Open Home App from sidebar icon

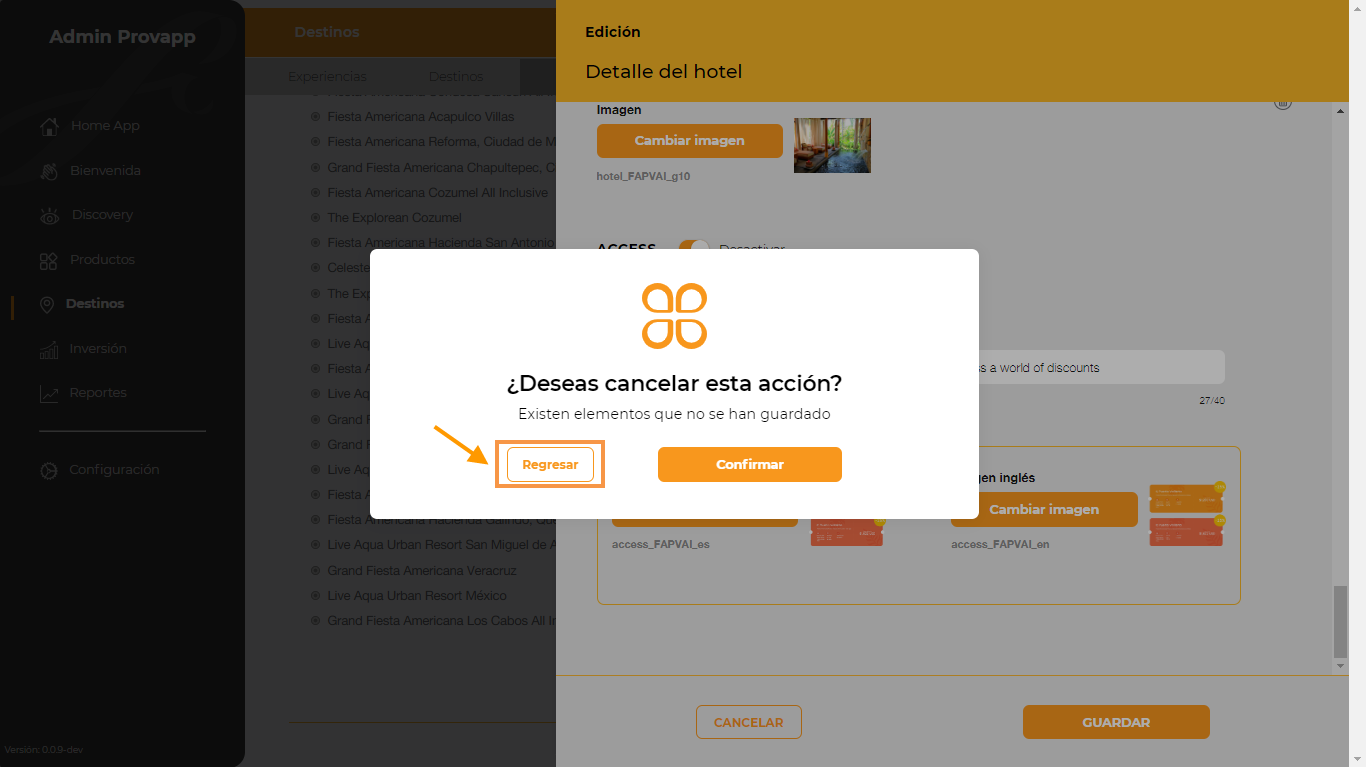(x=48, y=126)
